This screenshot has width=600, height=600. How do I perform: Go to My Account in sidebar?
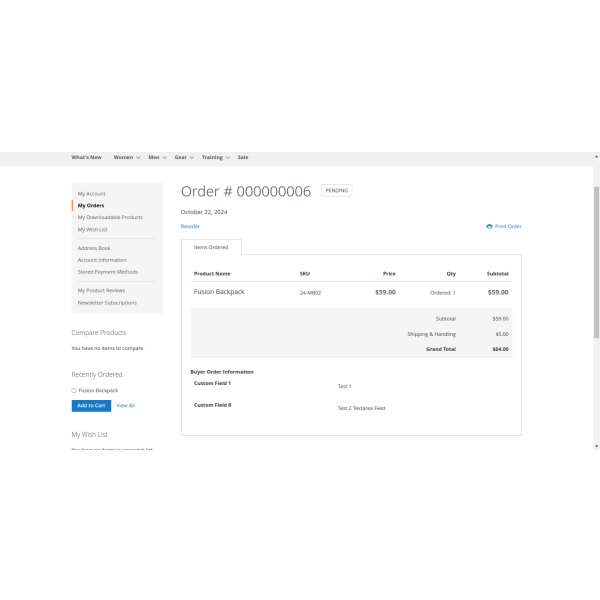92,193
